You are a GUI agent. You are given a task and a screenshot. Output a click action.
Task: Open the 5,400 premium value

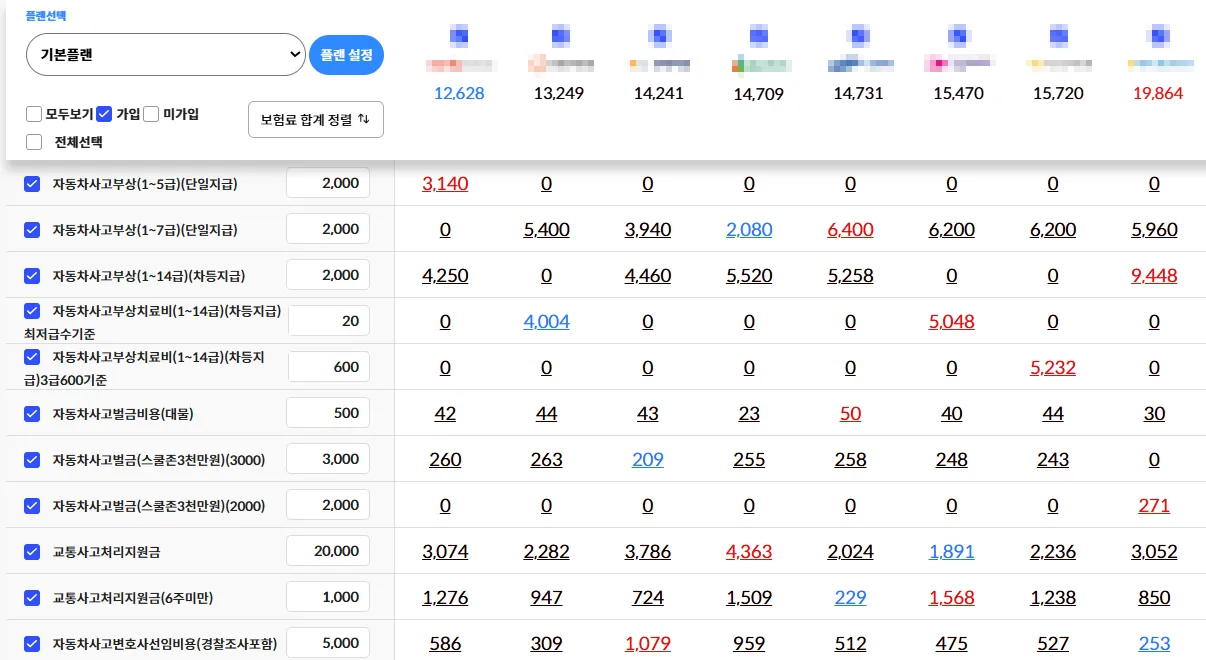pyautogui.click(x=546, y=230)
